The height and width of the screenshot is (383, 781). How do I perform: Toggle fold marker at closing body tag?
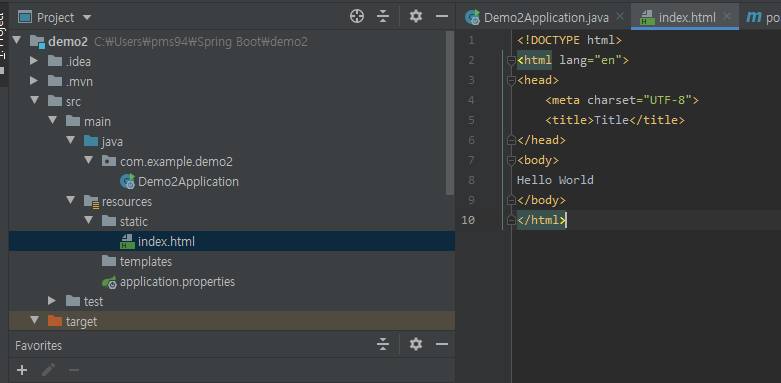pyautogui.click(x=511, y=200)
